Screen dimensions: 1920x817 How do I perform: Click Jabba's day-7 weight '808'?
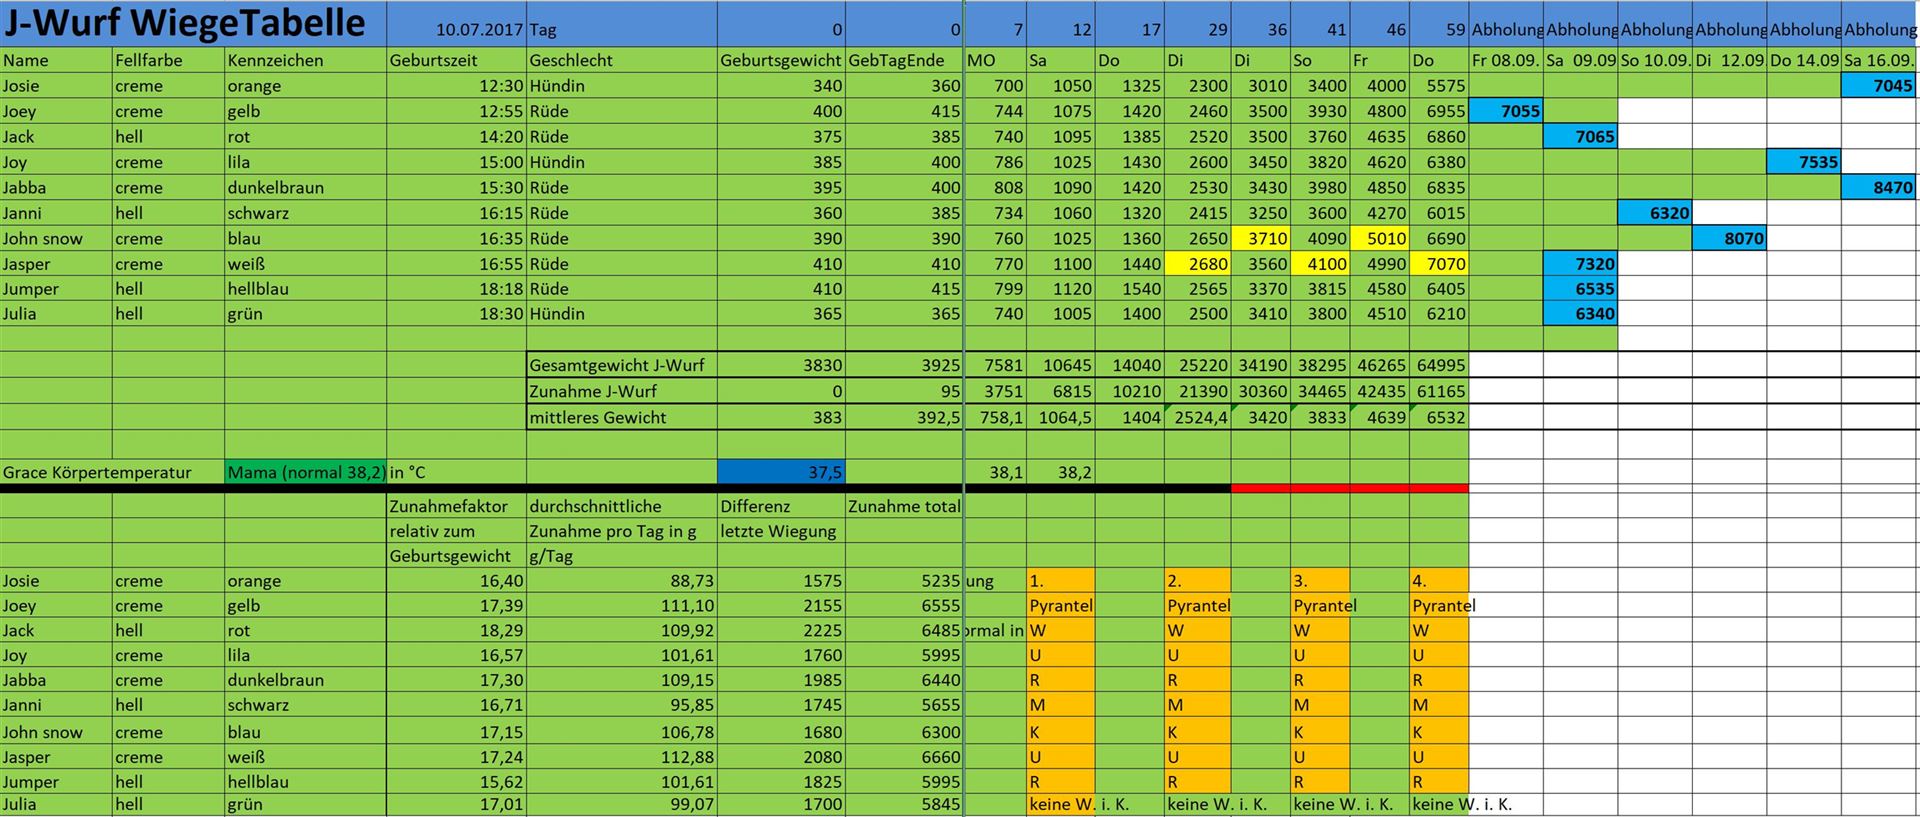click(995, 187)
